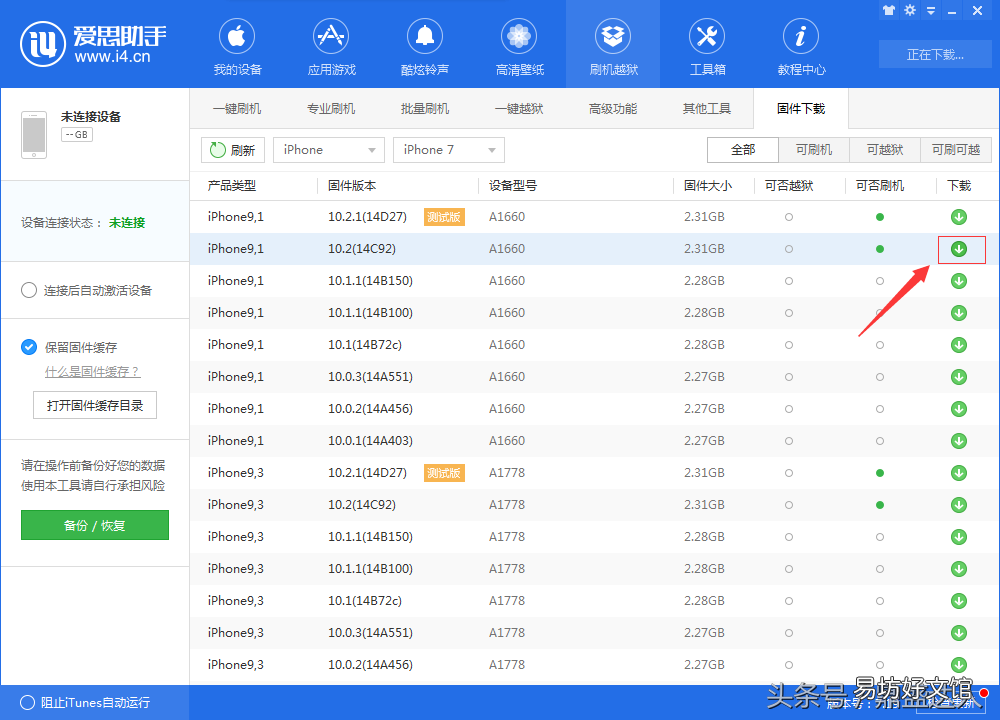This screenshot has height=720, width=1000.
Task: Download firmware 10.1.1(14B100) for iPhone9,3
Action: [x=959, y=569]
